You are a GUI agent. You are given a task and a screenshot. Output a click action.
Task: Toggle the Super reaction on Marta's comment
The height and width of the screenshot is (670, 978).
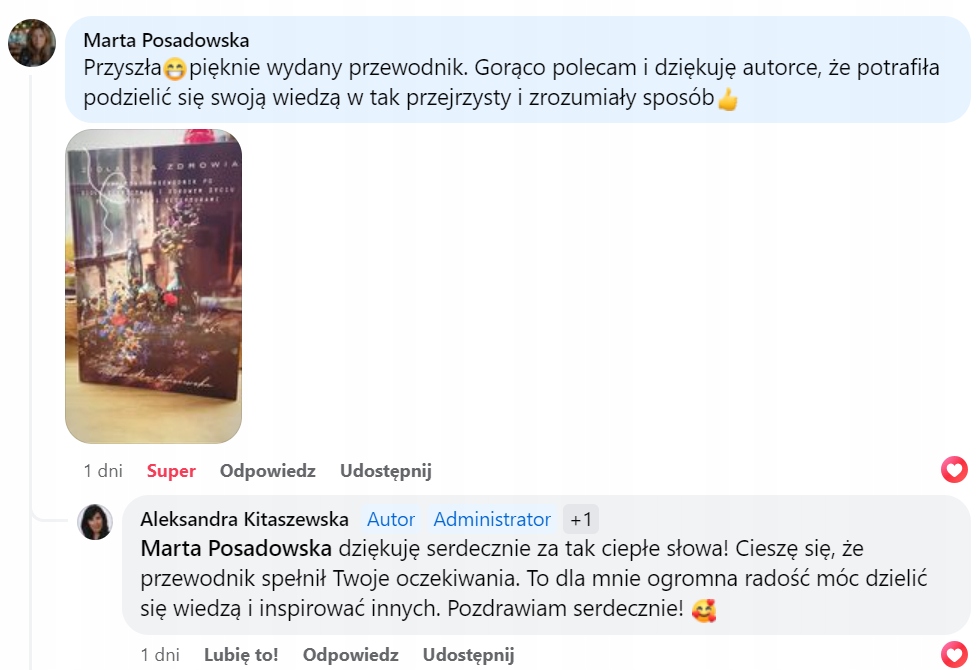click(x=171, y=471)
